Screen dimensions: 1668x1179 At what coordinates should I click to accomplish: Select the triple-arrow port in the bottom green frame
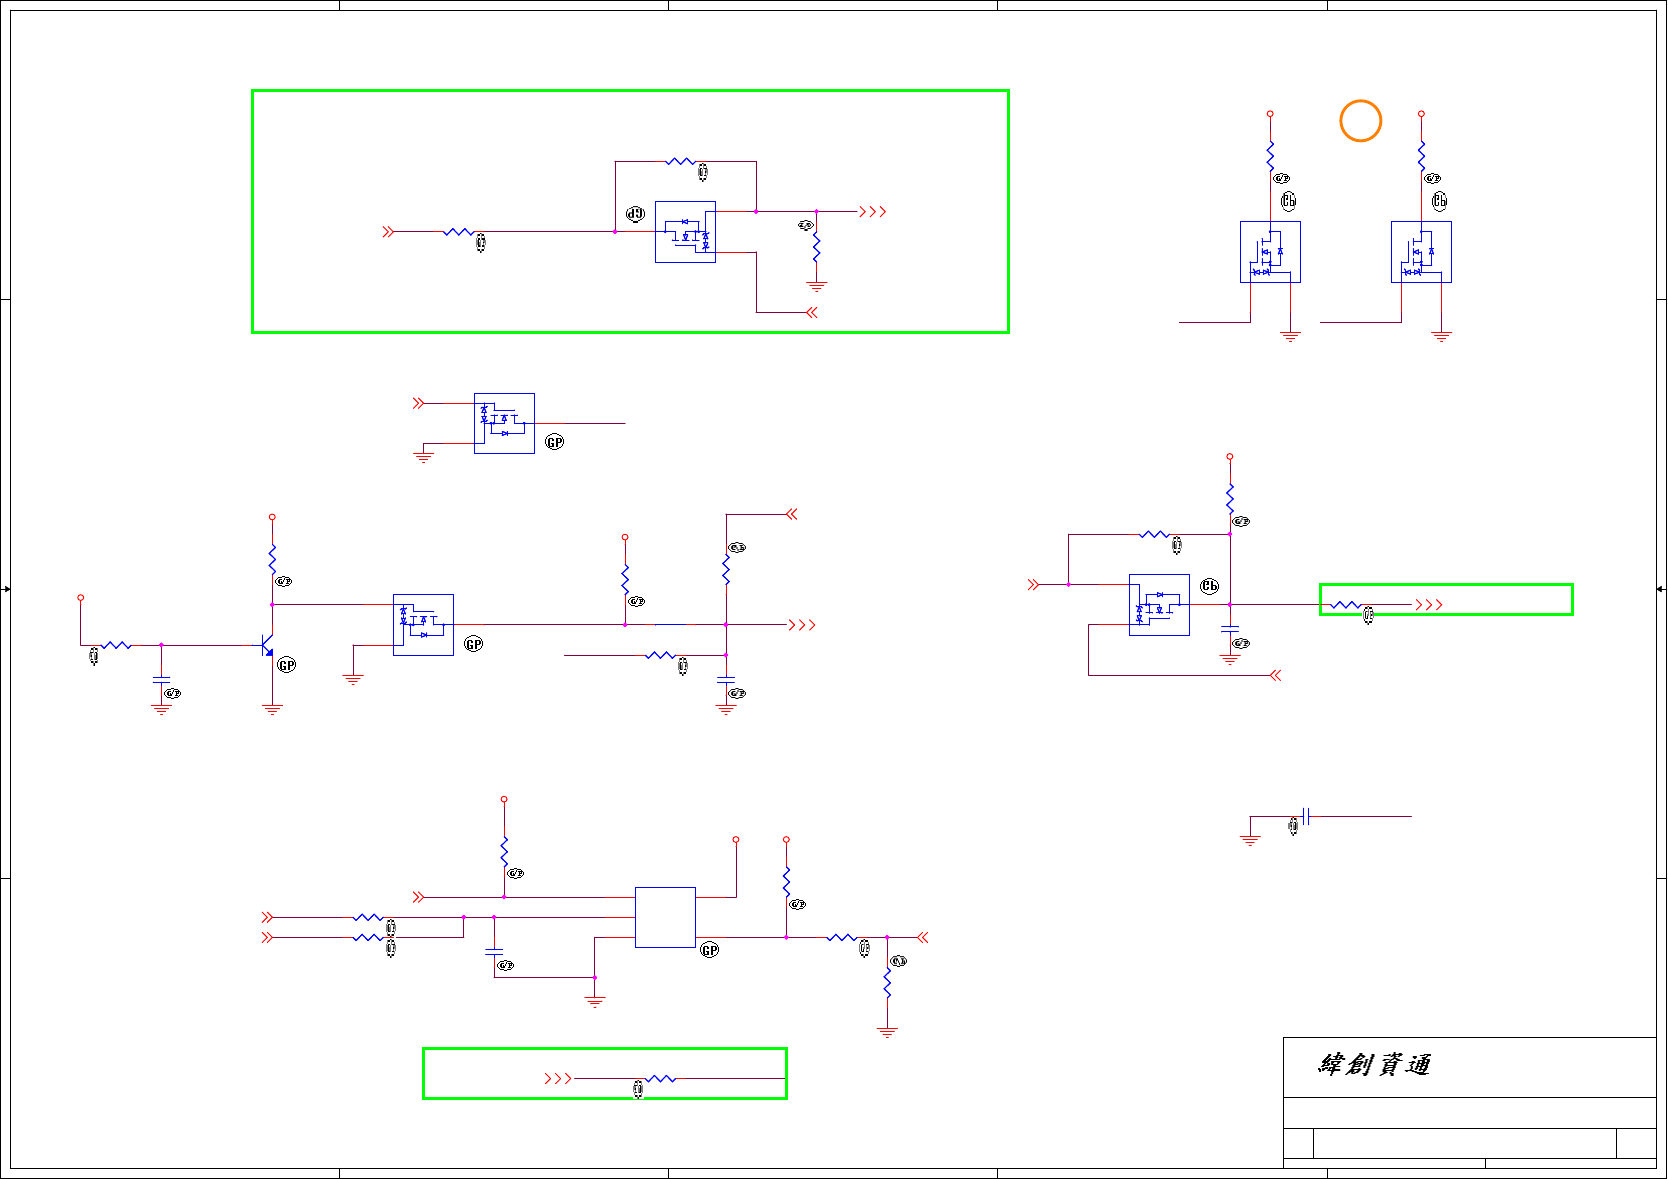click(x=558, y=1079)
